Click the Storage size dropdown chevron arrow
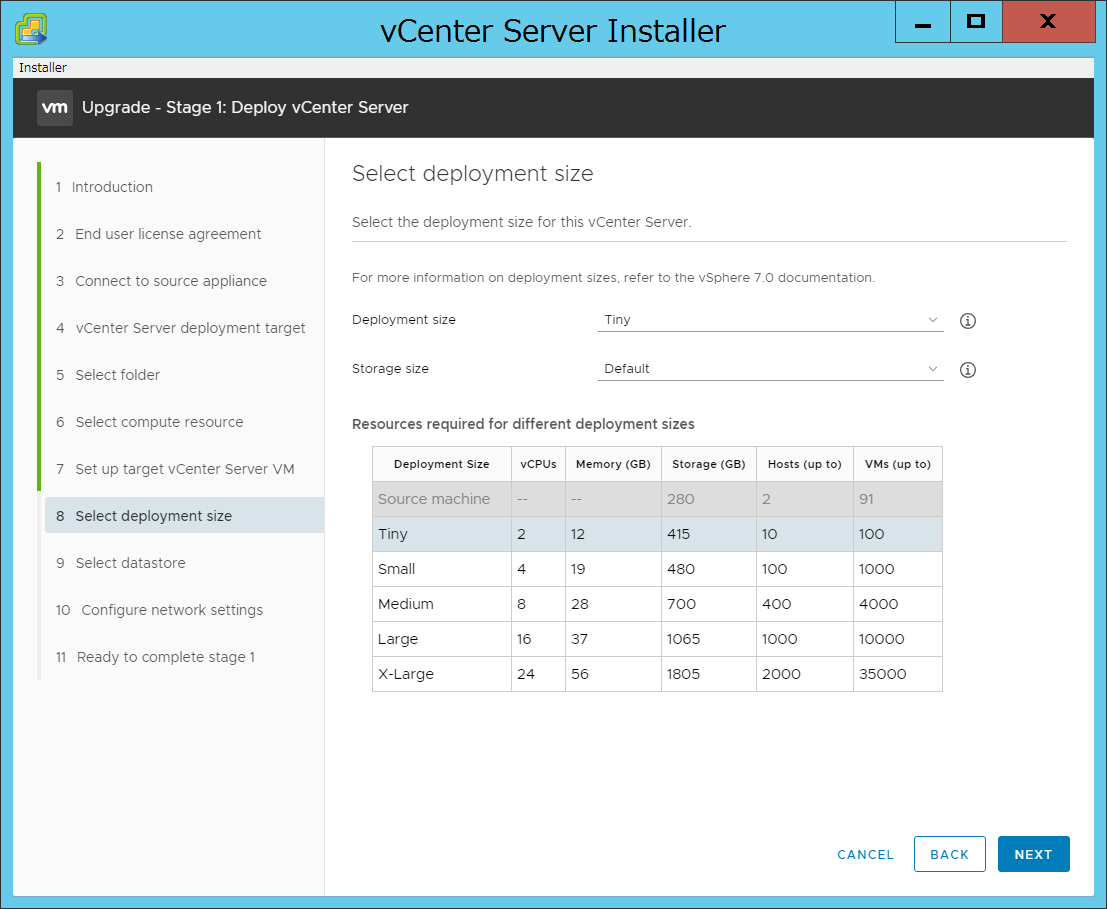Viewport: 1107px width, 909px height. (933, 368)
